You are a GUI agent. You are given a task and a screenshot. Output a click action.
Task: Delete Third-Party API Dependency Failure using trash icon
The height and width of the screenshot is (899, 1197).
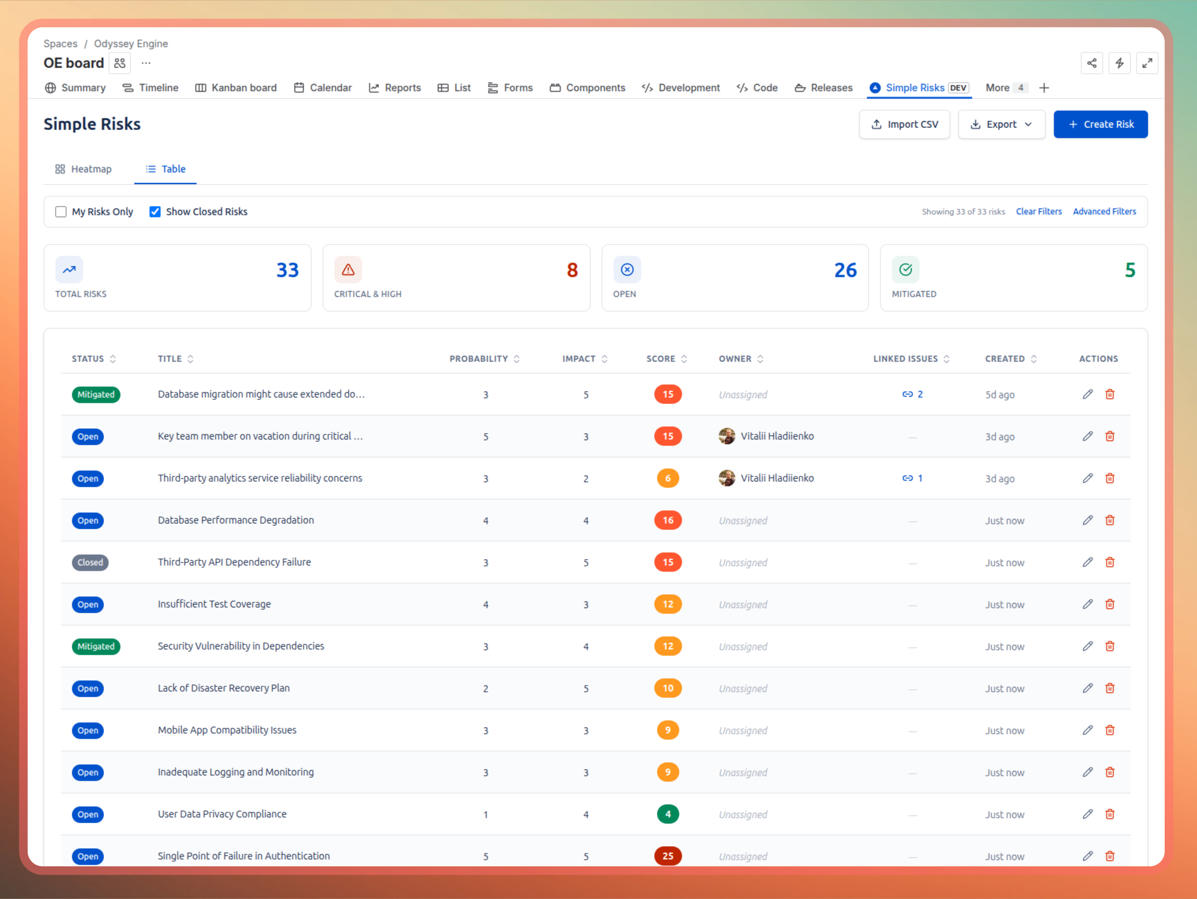coord(1110,562)
